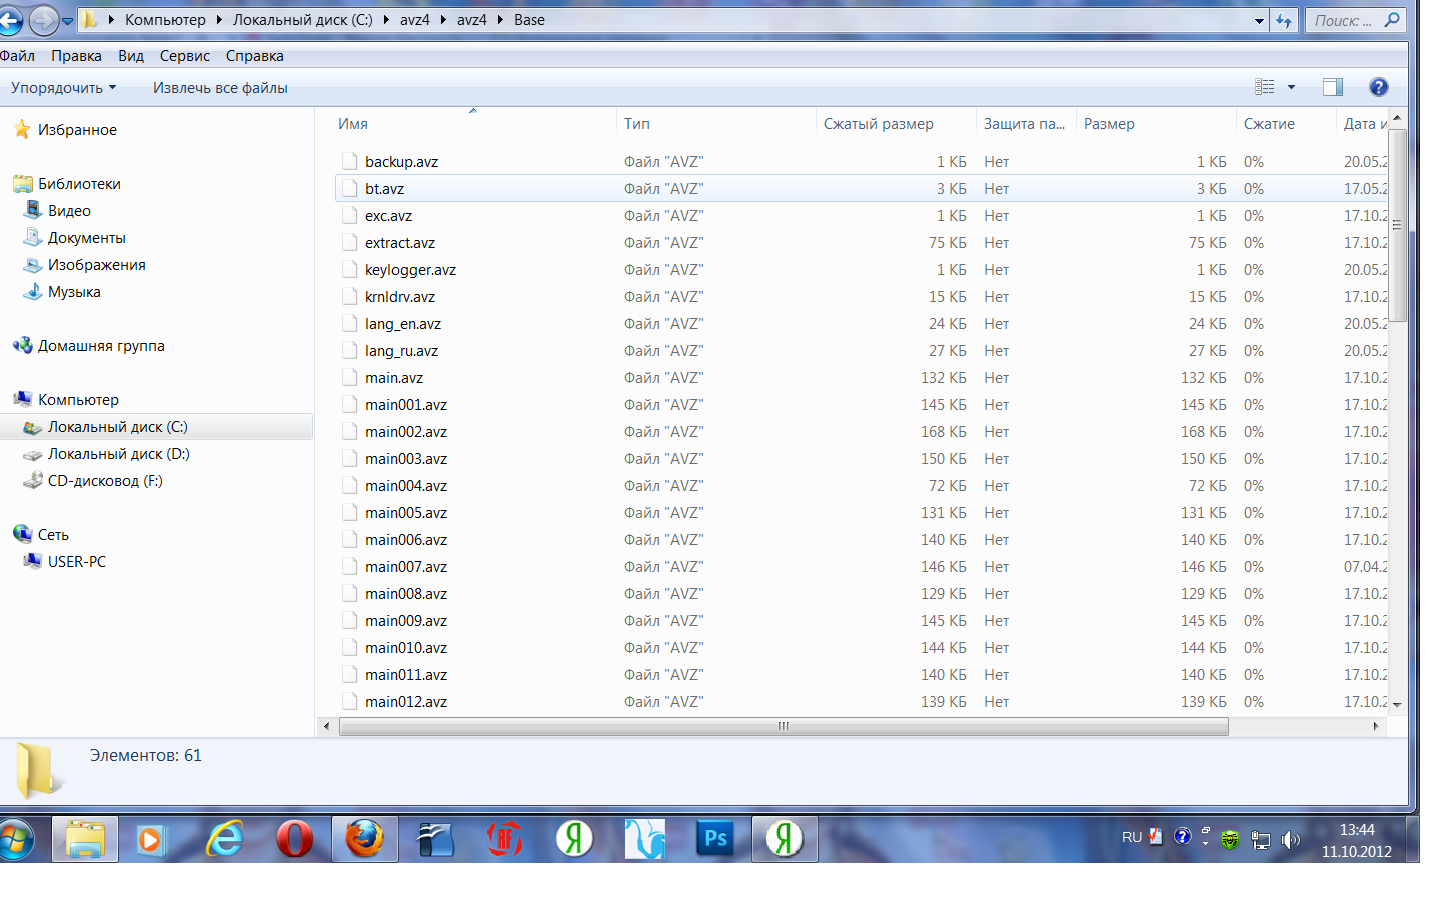Image resolution: width=1440 pixels, height=900 pixels.
Task: Show the preview pane using its toolbar icon
Action: pos(1332,87)
